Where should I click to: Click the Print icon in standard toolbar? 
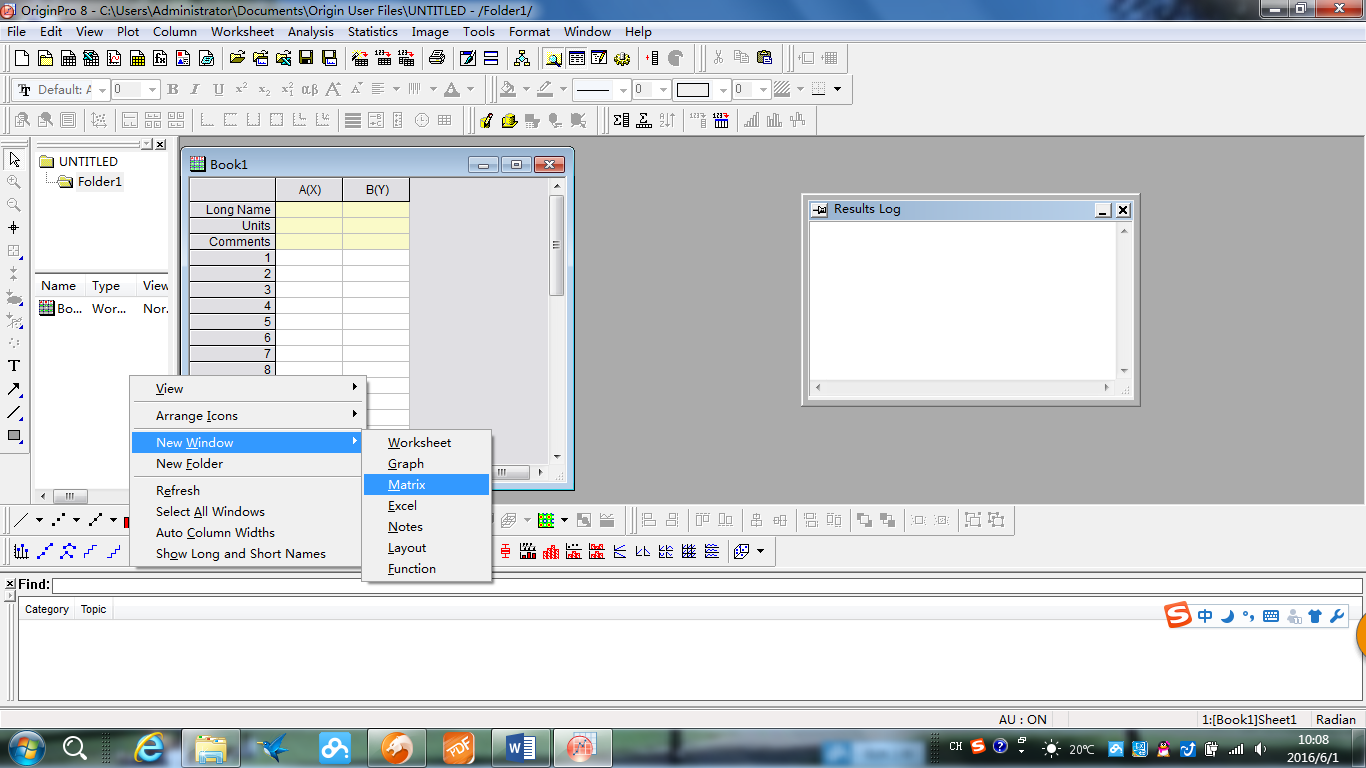436,58
